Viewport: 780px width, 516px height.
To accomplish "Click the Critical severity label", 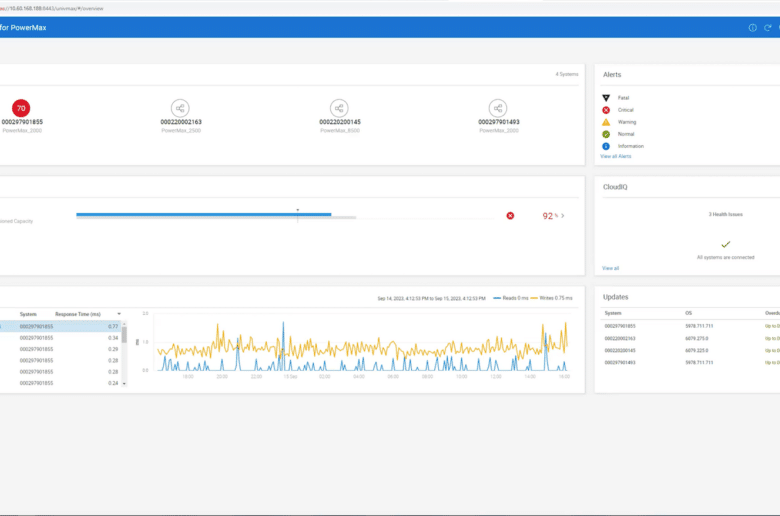I will [x=625, y=110].
